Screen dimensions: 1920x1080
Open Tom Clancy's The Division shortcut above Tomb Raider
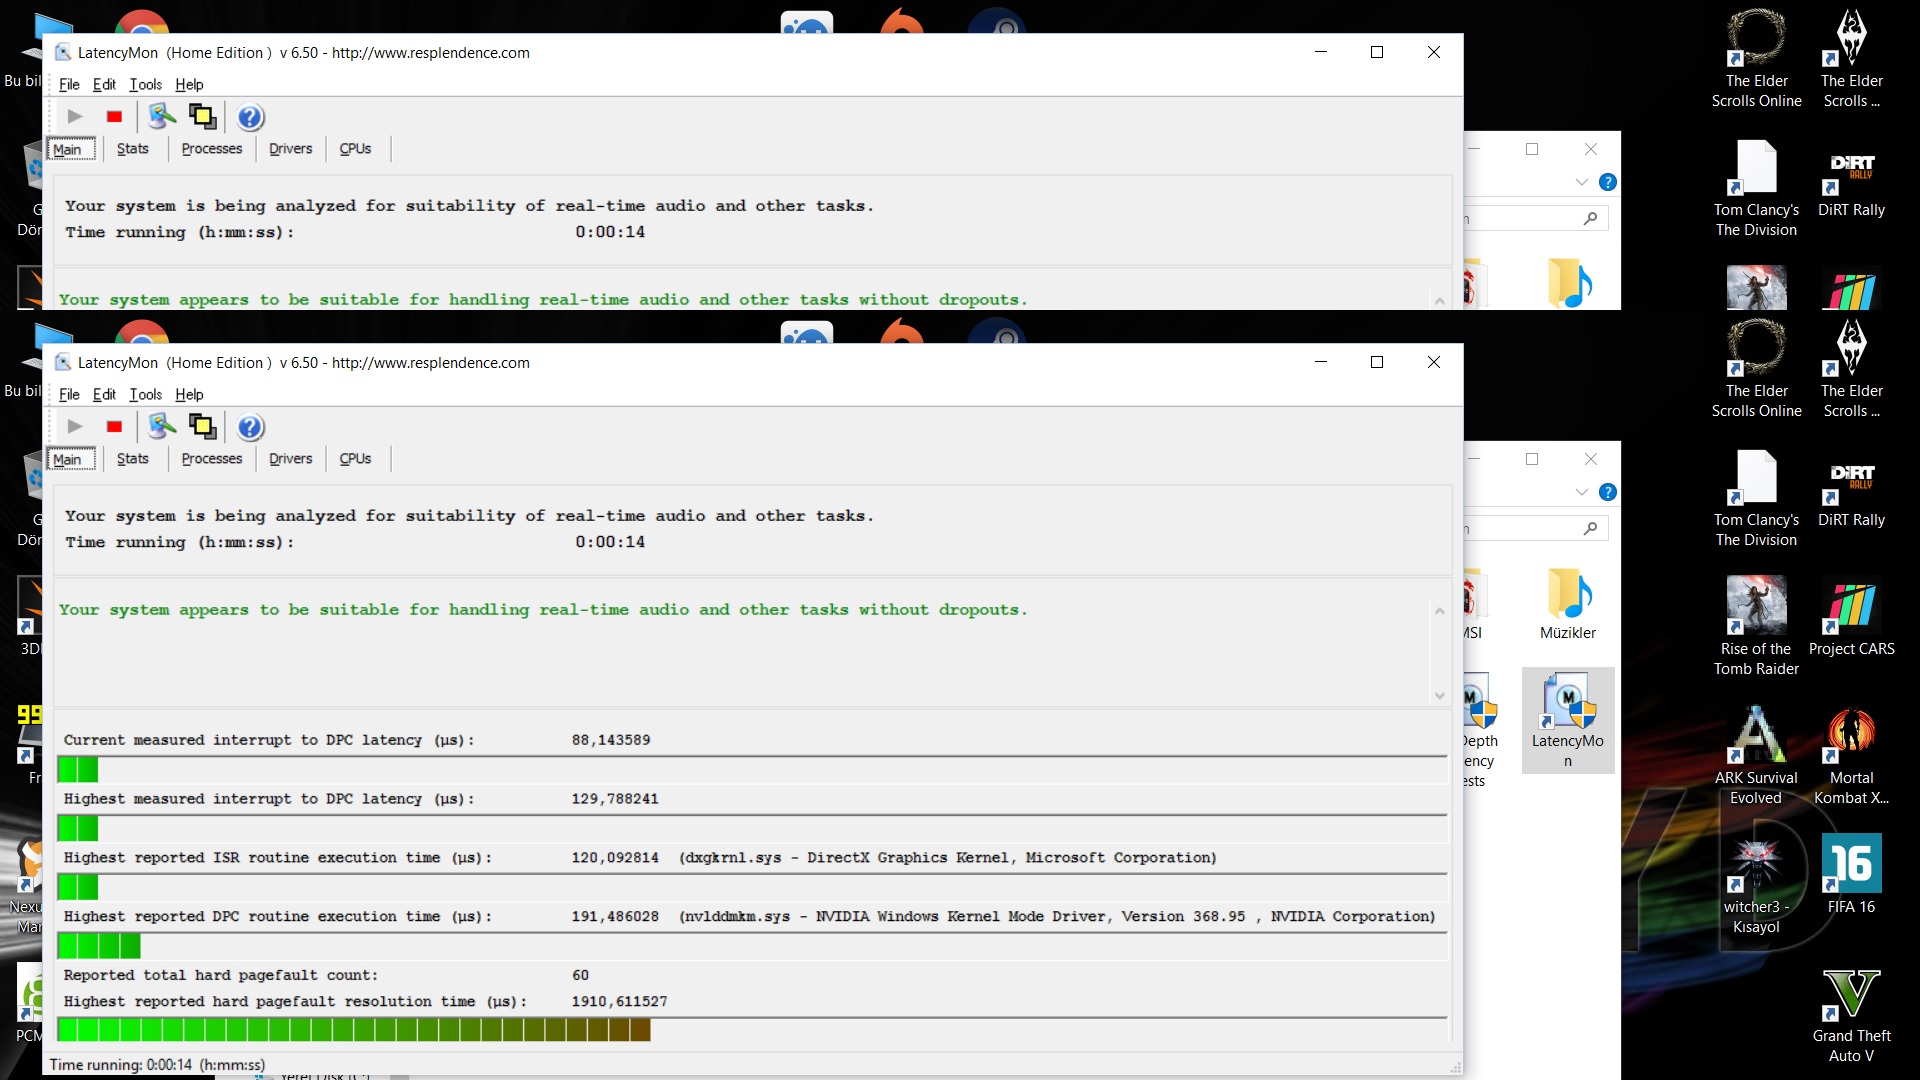pyautogui.click(x=1756, y=497)
